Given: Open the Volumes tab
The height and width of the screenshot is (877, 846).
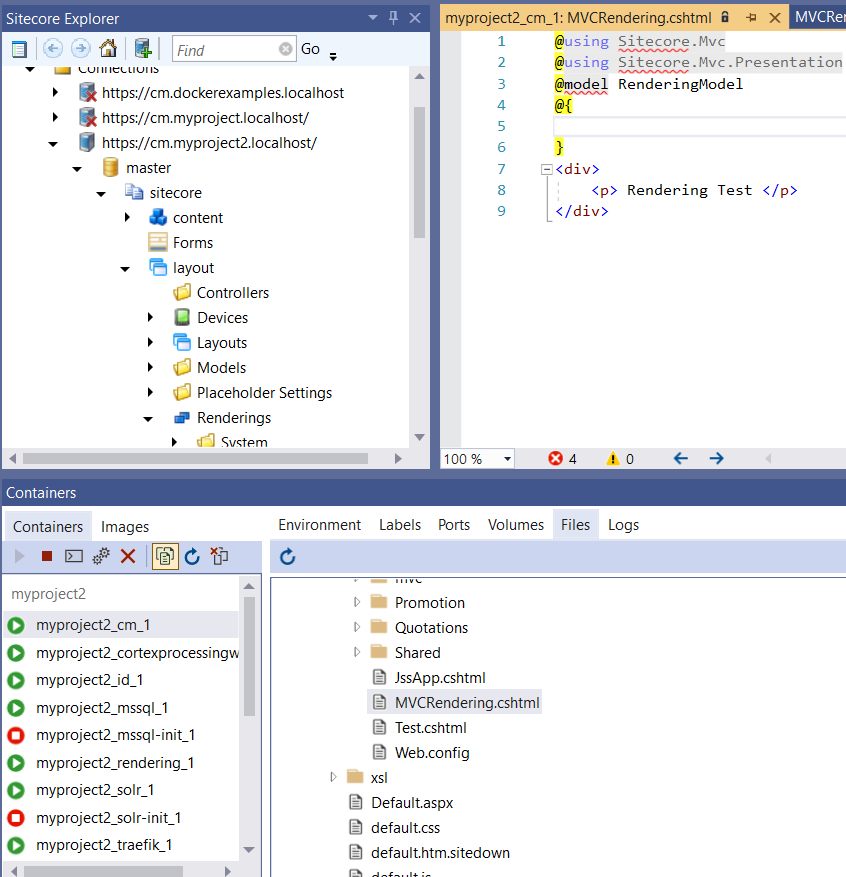Looking at the screenshot, I should click(516, 525).
